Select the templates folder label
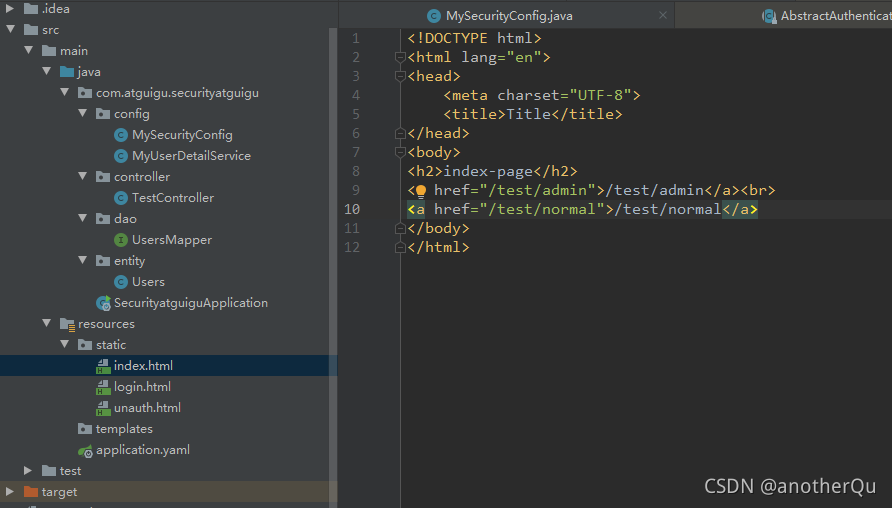 point(124,429)
